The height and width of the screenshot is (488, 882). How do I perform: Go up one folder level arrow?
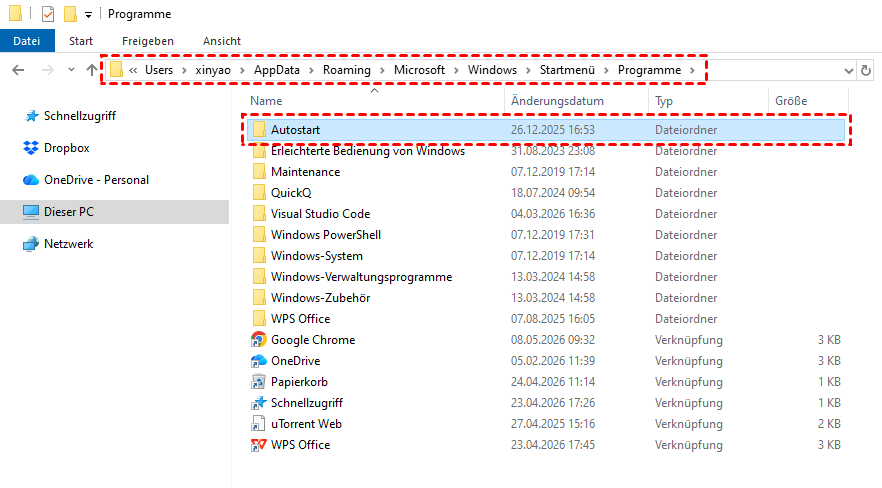click(x=91, y=70)
